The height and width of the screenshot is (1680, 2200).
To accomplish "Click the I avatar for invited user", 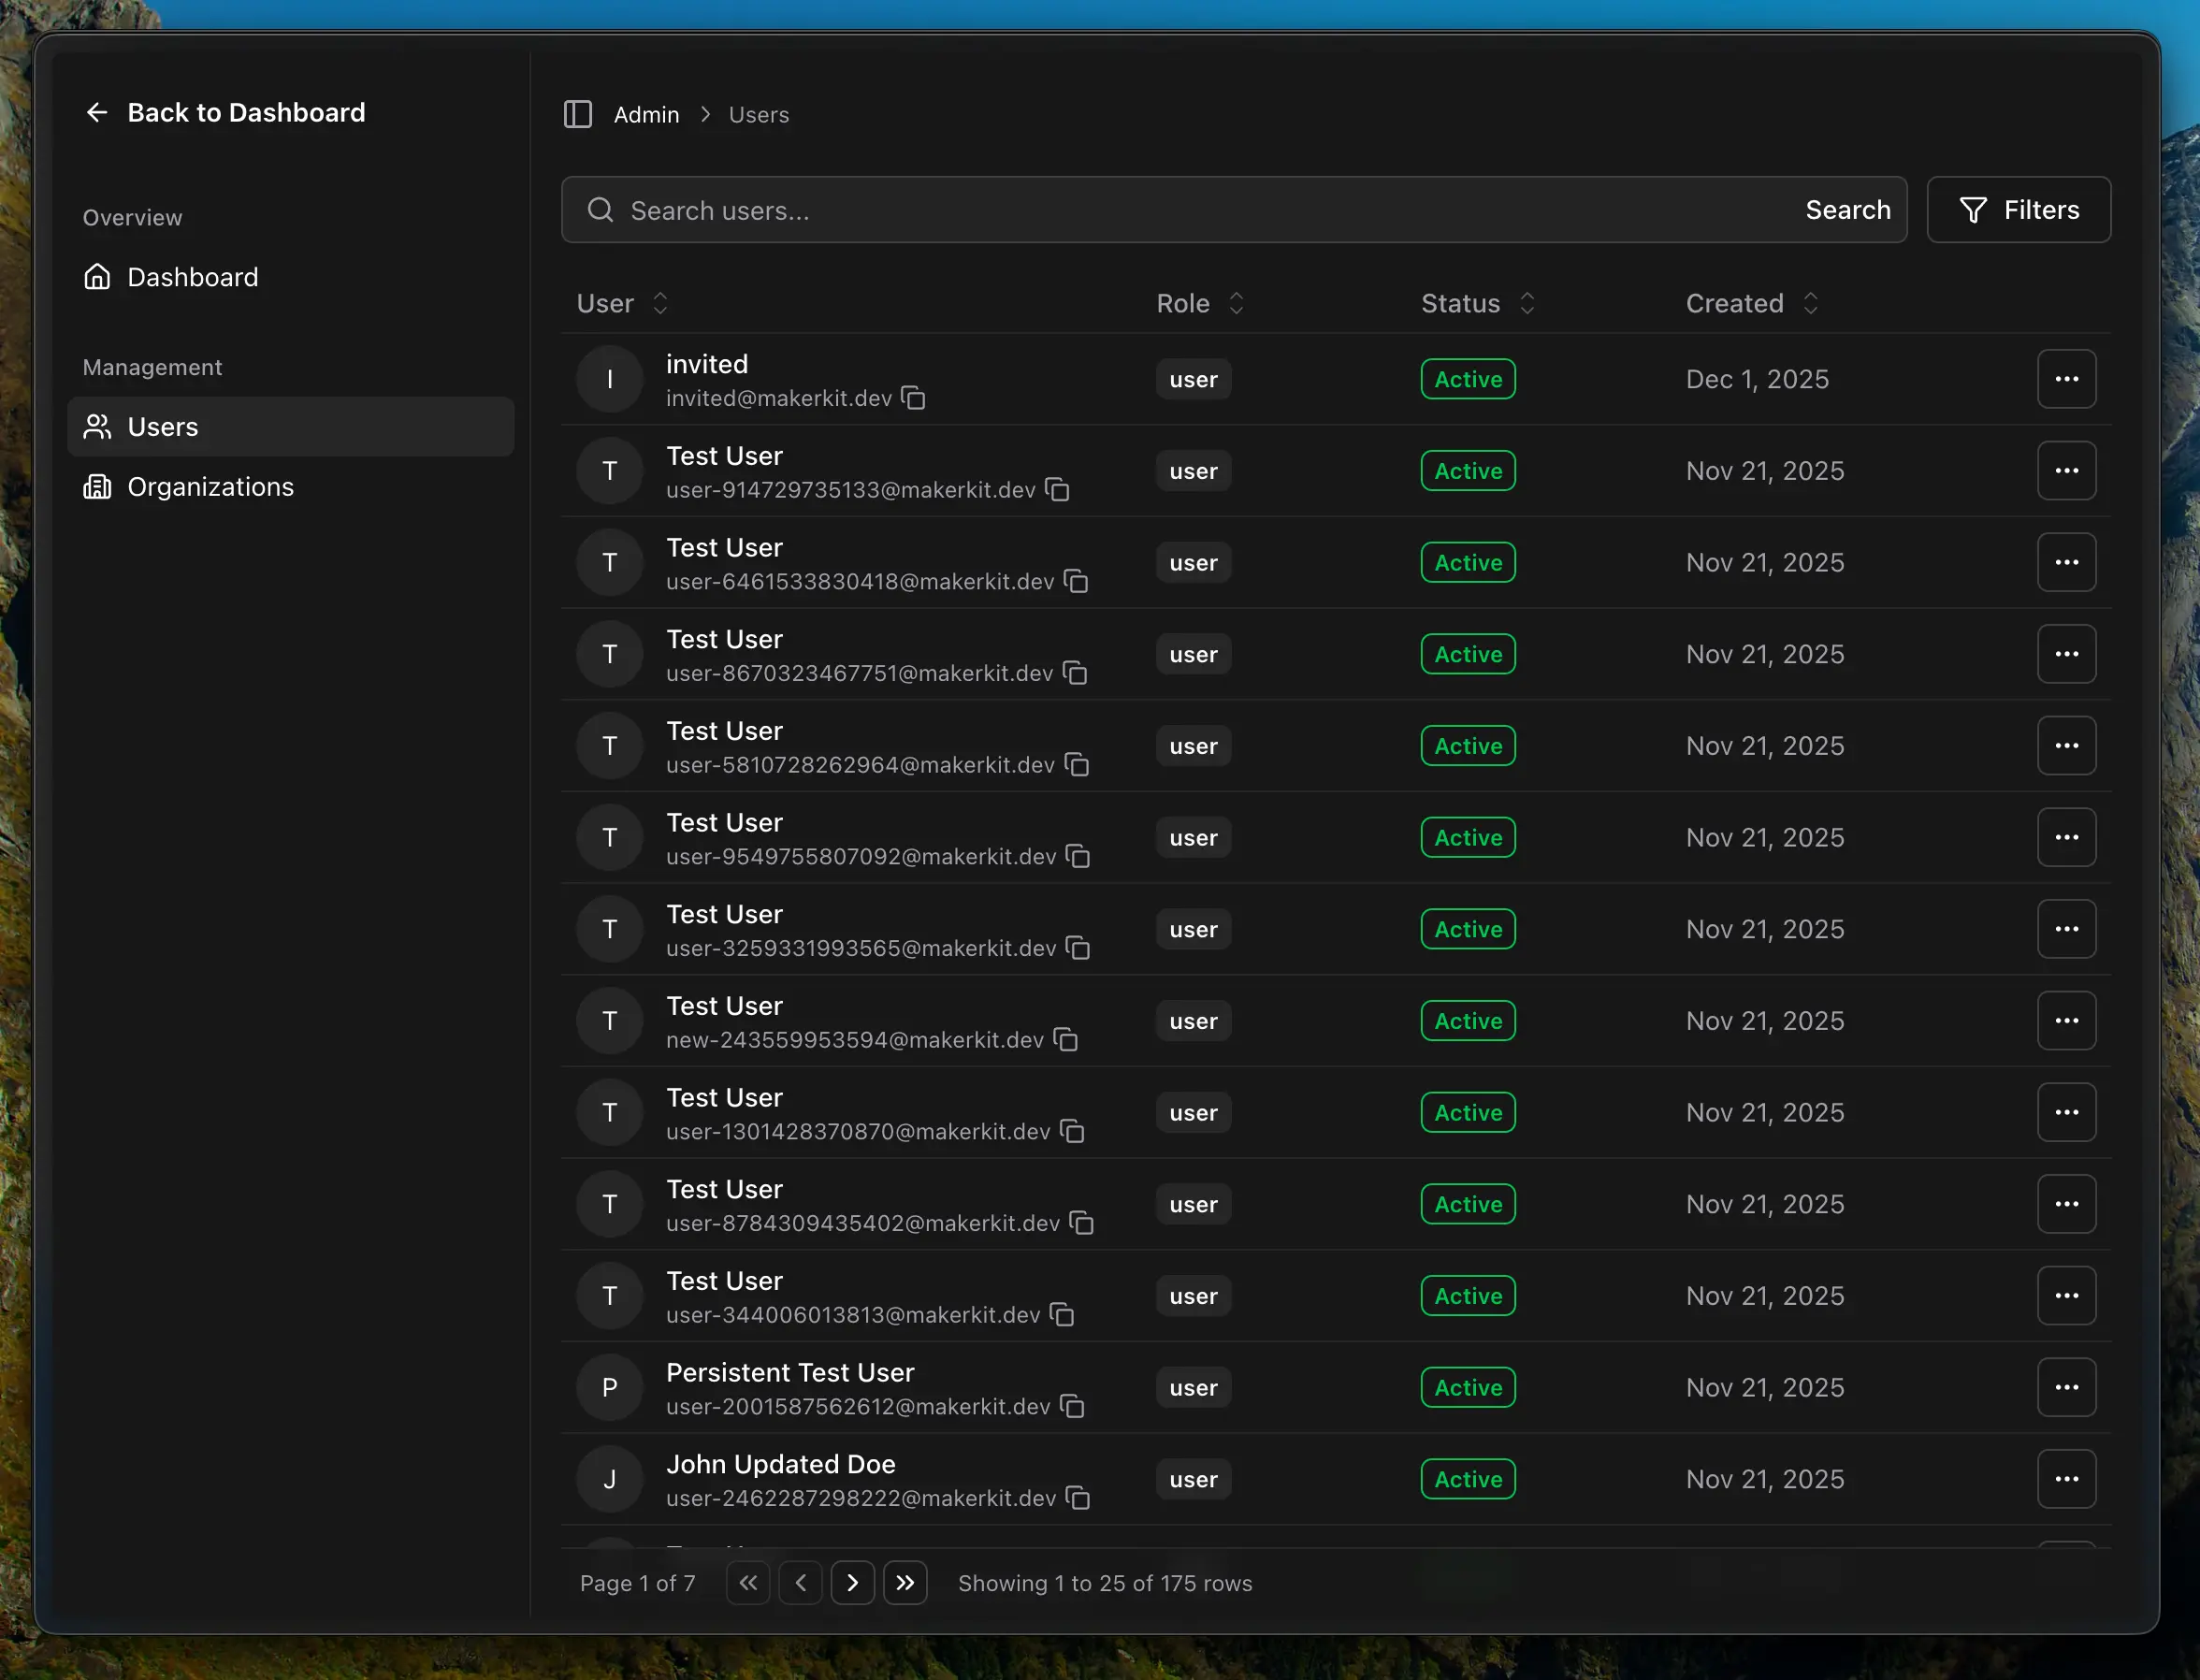I will pos(609,379).
